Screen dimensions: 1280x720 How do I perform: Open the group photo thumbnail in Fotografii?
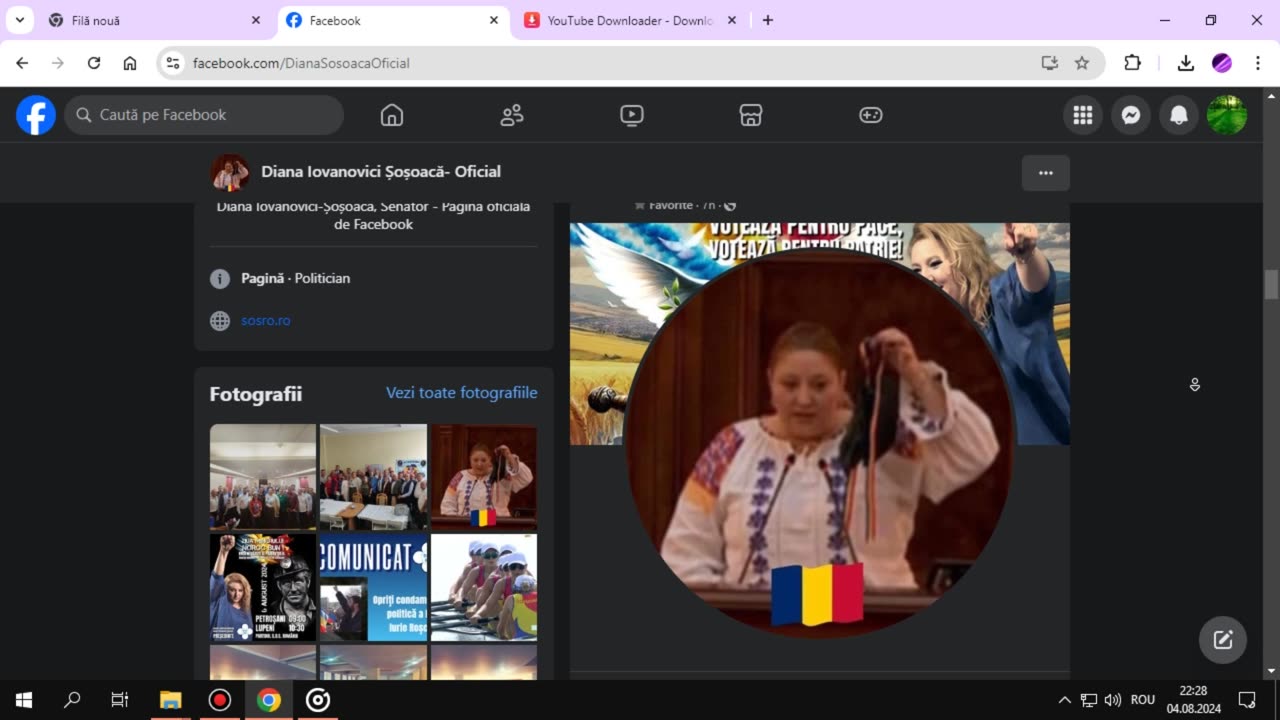[263, 477]
